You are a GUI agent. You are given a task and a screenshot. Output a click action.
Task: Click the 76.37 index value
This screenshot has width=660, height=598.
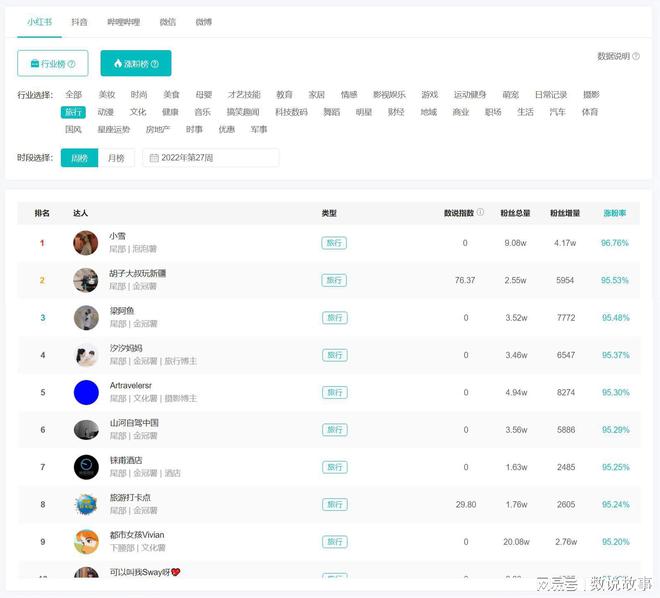click(x=465, y=280)
